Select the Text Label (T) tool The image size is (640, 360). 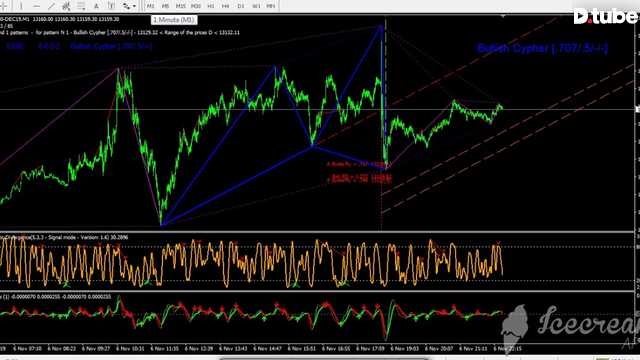(111, 6)
